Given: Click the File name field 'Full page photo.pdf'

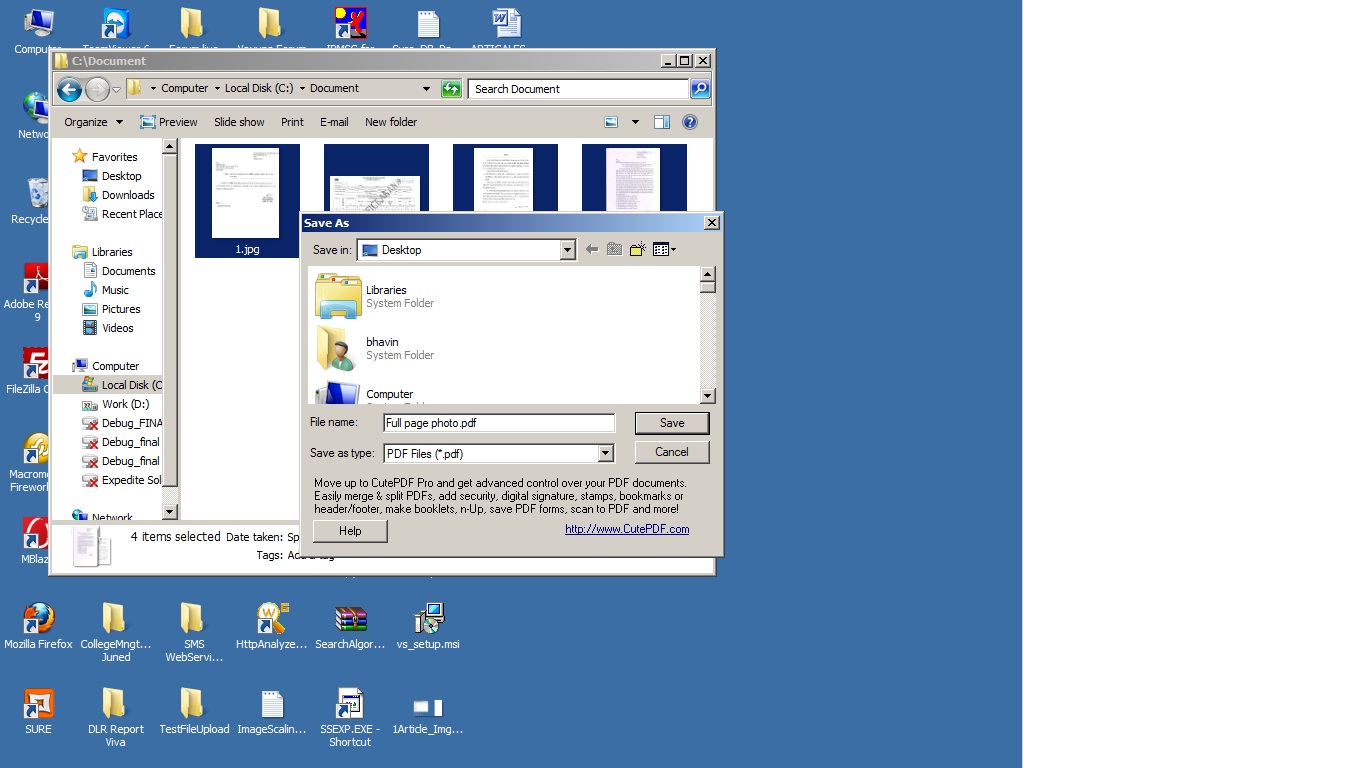Looking at the screenshot, I should (x=499, y=423).
